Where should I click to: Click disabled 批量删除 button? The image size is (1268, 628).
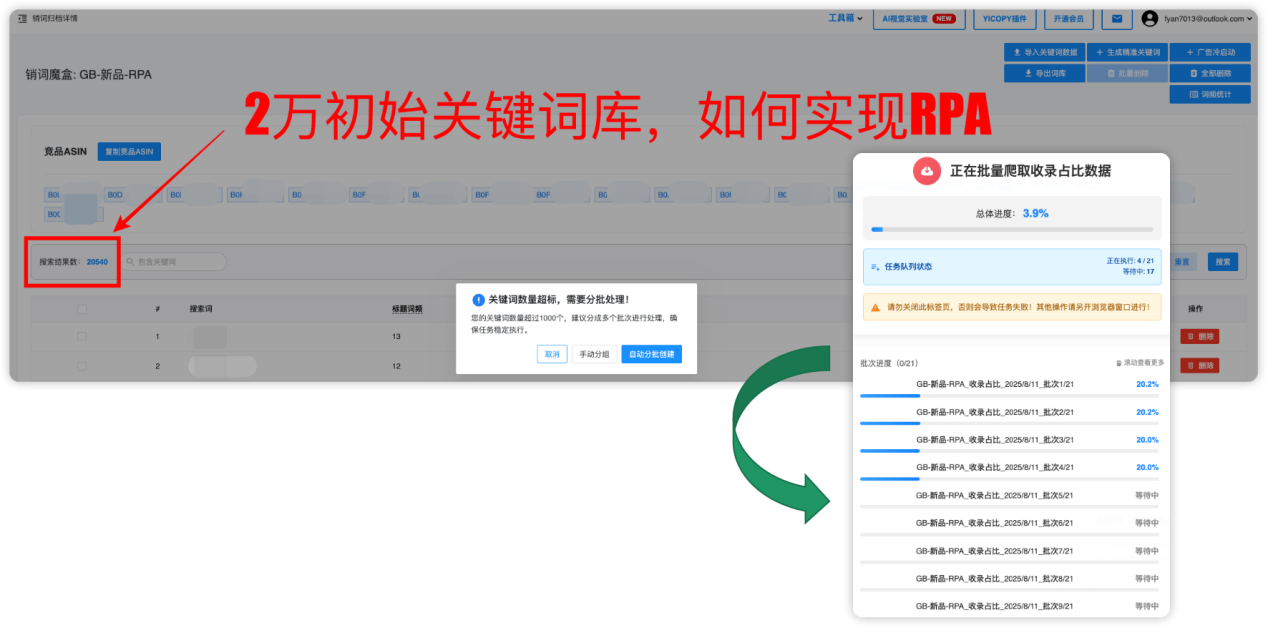click(x=1127, y=73)
